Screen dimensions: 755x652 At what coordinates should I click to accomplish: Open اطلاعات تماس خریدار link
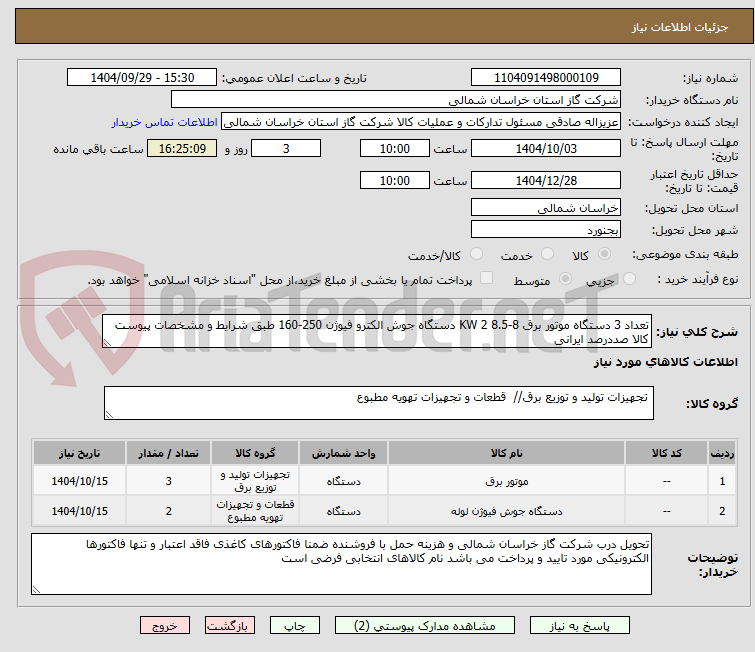[x=165, y=122]
